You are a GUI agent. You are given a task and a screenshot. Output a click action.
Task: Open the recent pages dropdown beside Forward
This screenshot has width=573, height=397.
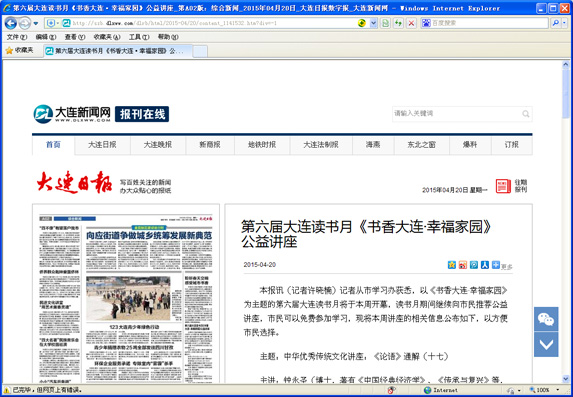(36, 23)
